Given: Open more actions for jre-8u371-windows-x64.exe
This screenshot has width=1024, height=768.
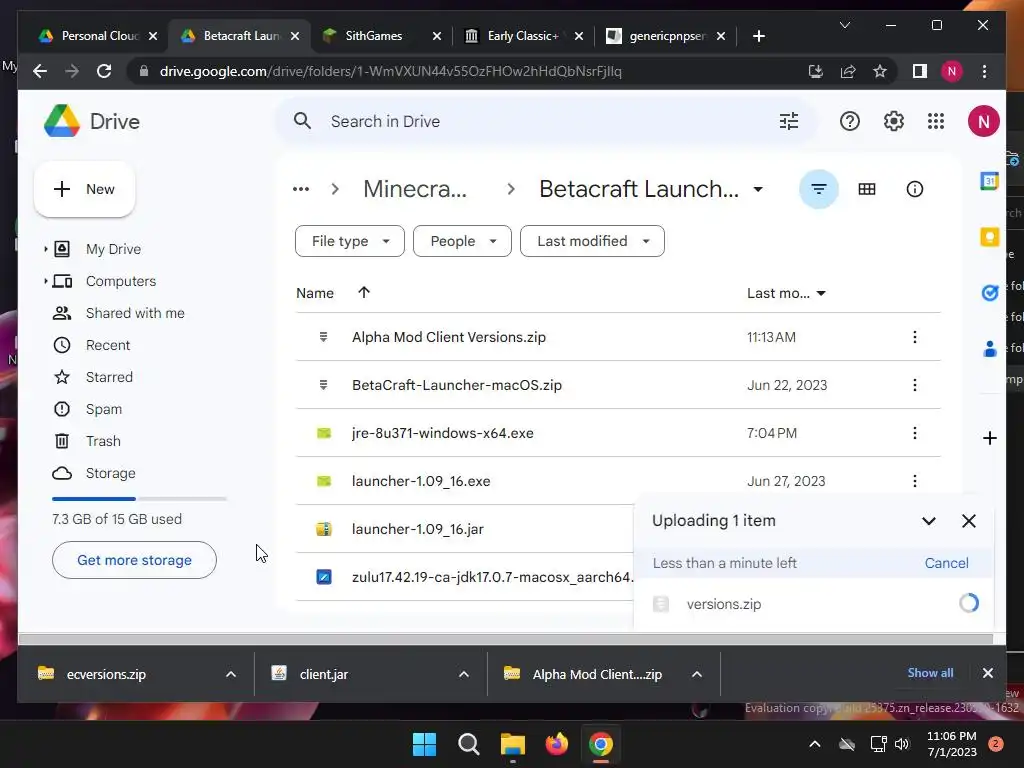Looking at the screenshot, I should pyautogui.click(x=914, y=433).
